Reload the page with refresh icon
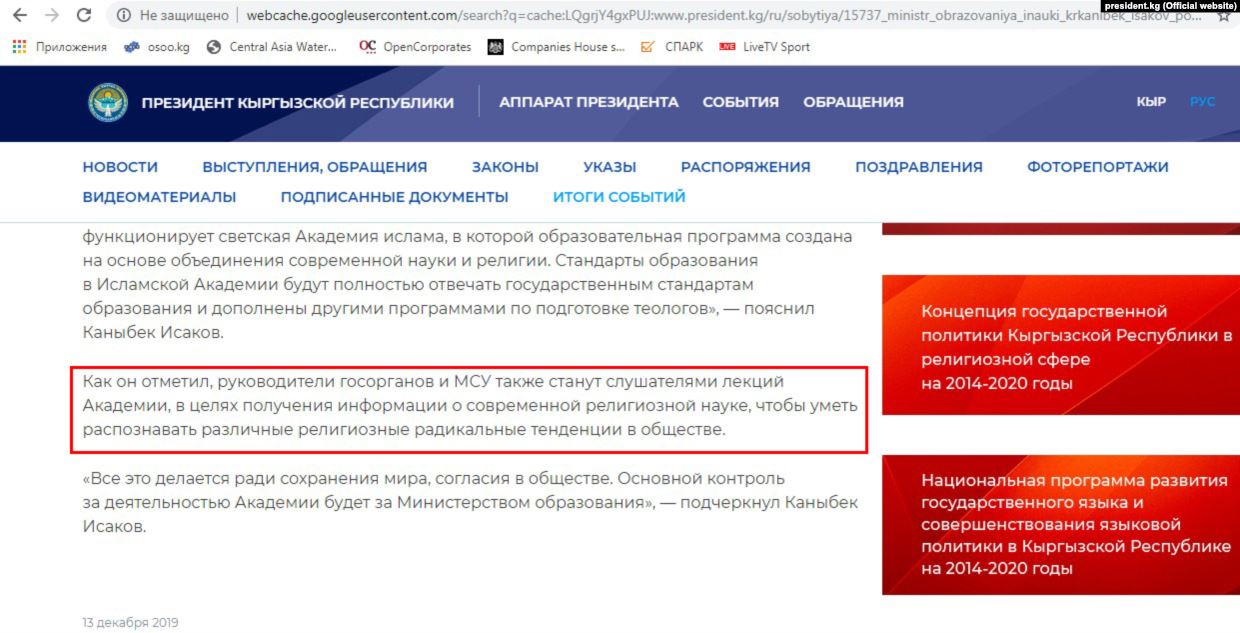This screenshot has width=1240, height=633. click(x=84, y=16)
